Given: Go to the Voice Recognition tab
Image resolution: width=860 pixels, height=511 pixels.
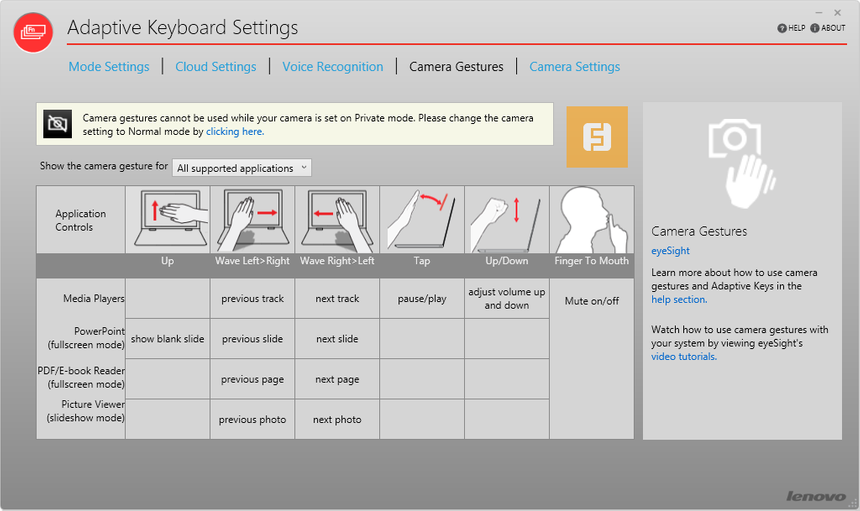Looking at the screenshot, I should [x=333, y=67].
